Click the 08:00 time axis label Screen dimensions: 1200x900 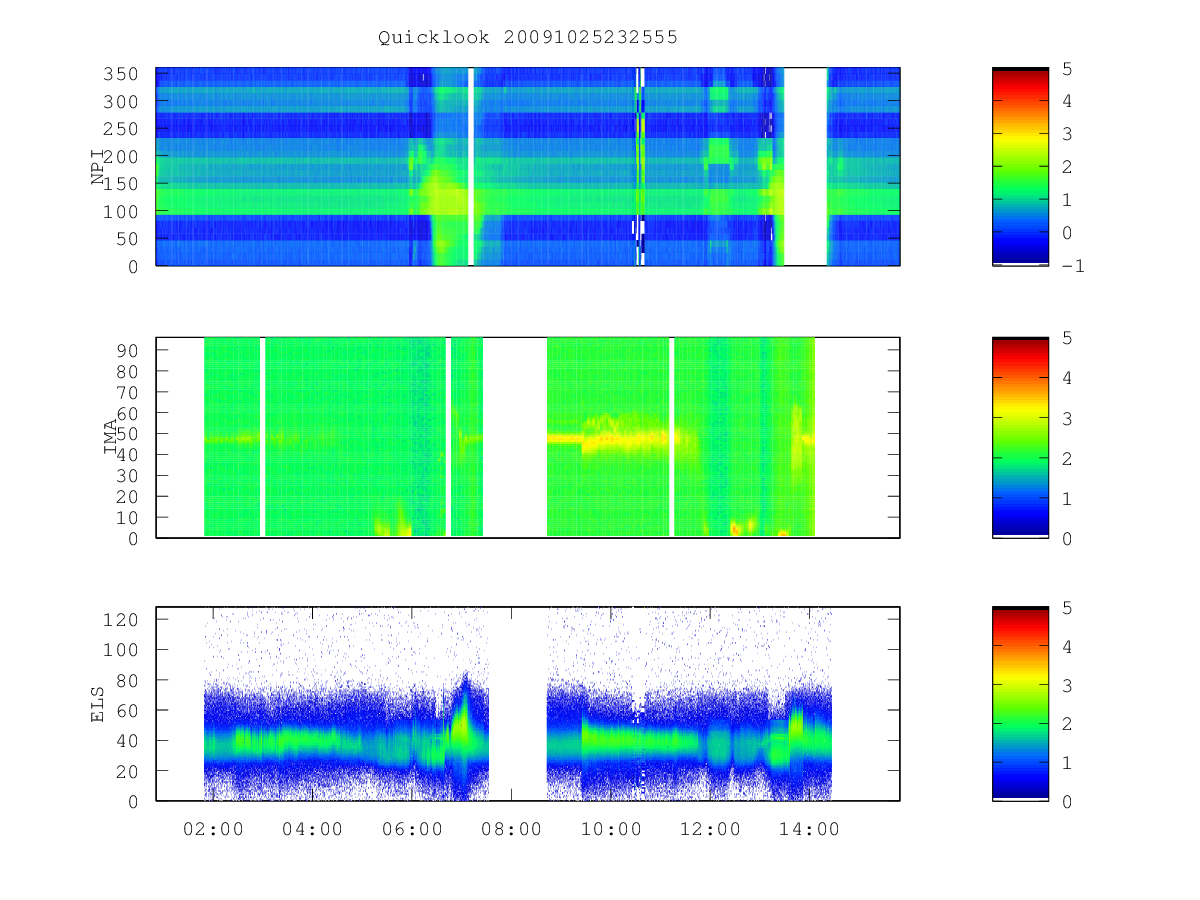coord(511,829)
